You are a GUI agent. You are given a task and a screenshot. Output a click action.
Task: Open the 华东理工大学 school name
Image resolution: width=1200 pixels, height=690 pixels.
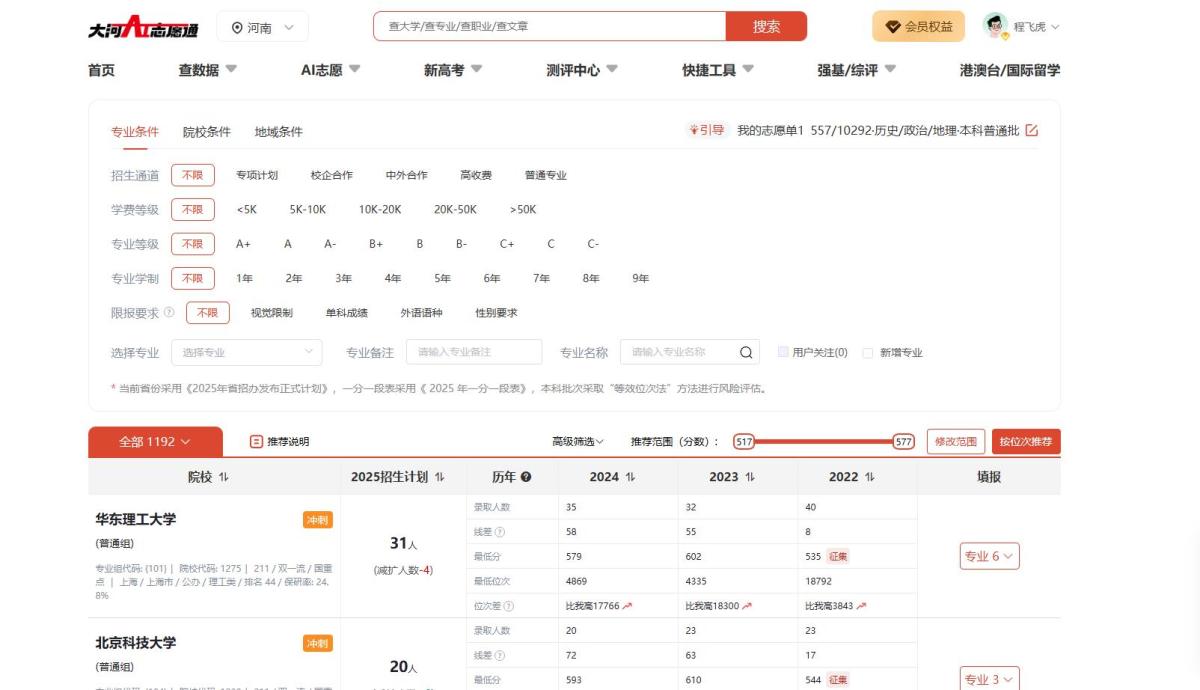point(135,520)
